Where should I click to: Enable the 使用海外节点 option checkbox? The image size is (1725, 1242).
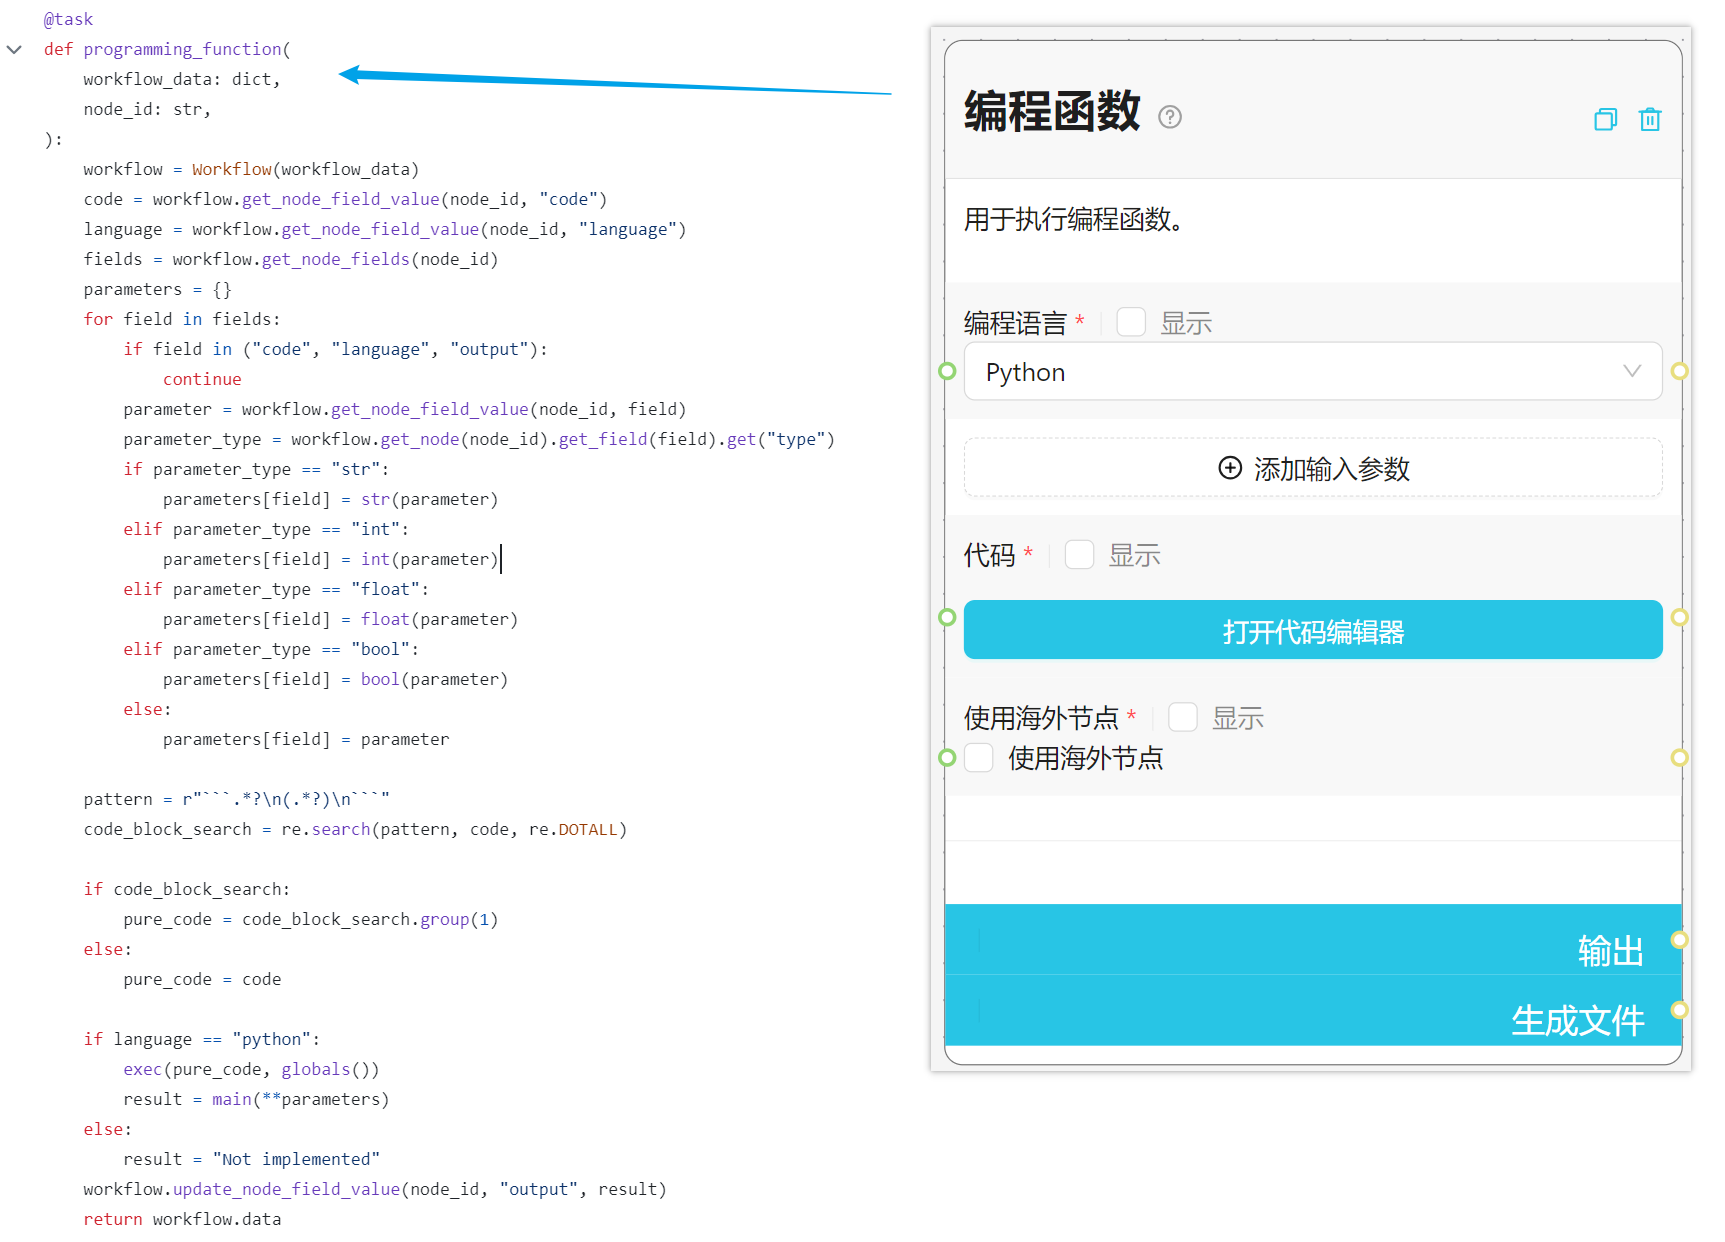point(979,758)
